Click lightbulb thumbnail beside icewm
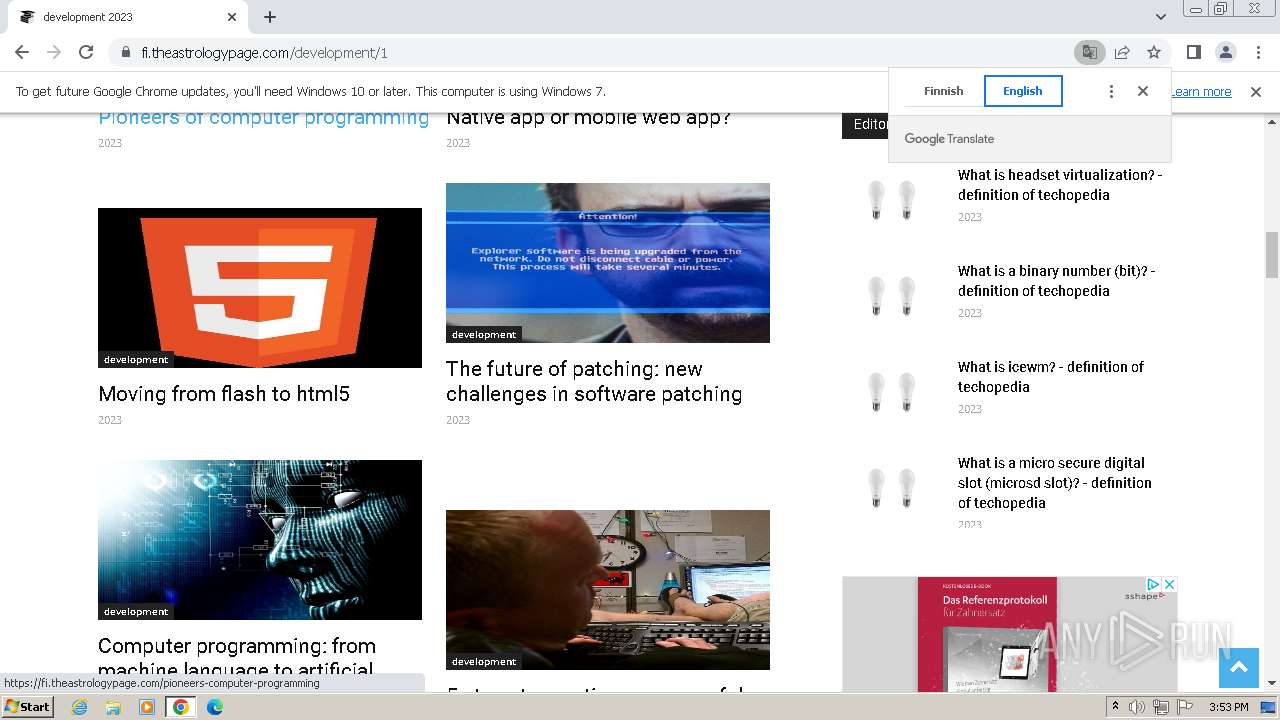This screenshot has height=720, width=1280. pos(892,391)
